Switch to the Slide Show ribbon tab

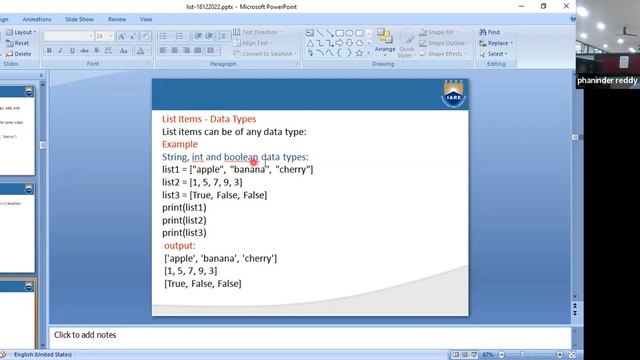click(79, 19)
